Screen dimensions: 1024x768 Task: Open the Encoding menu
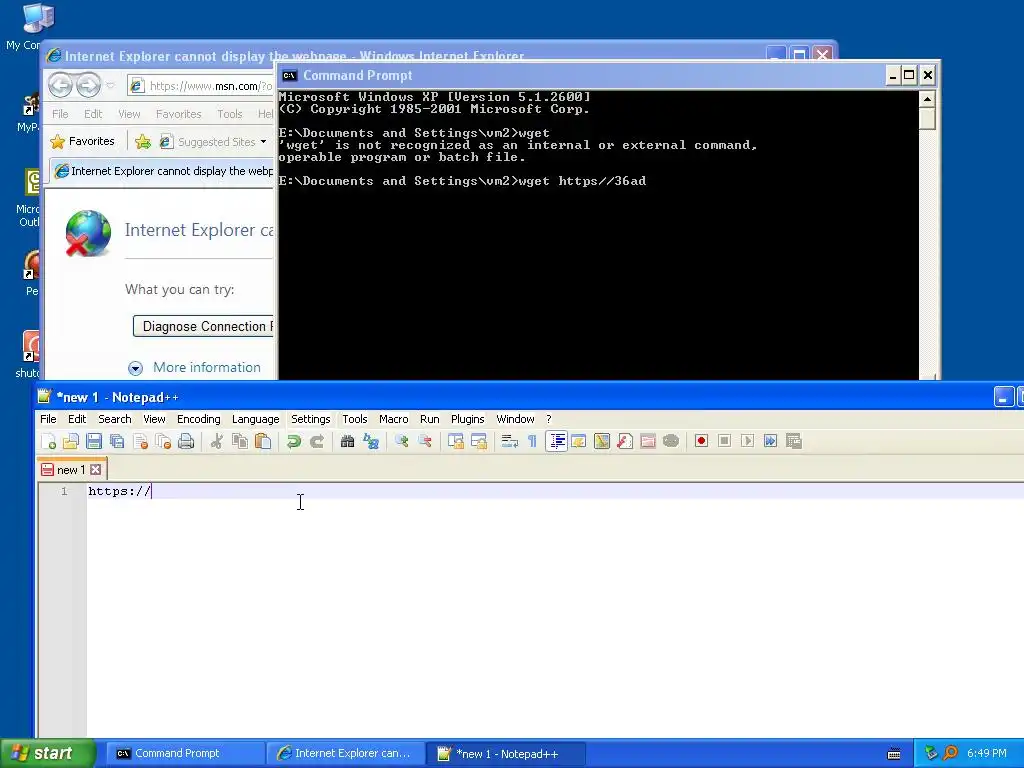coord(199,419)
